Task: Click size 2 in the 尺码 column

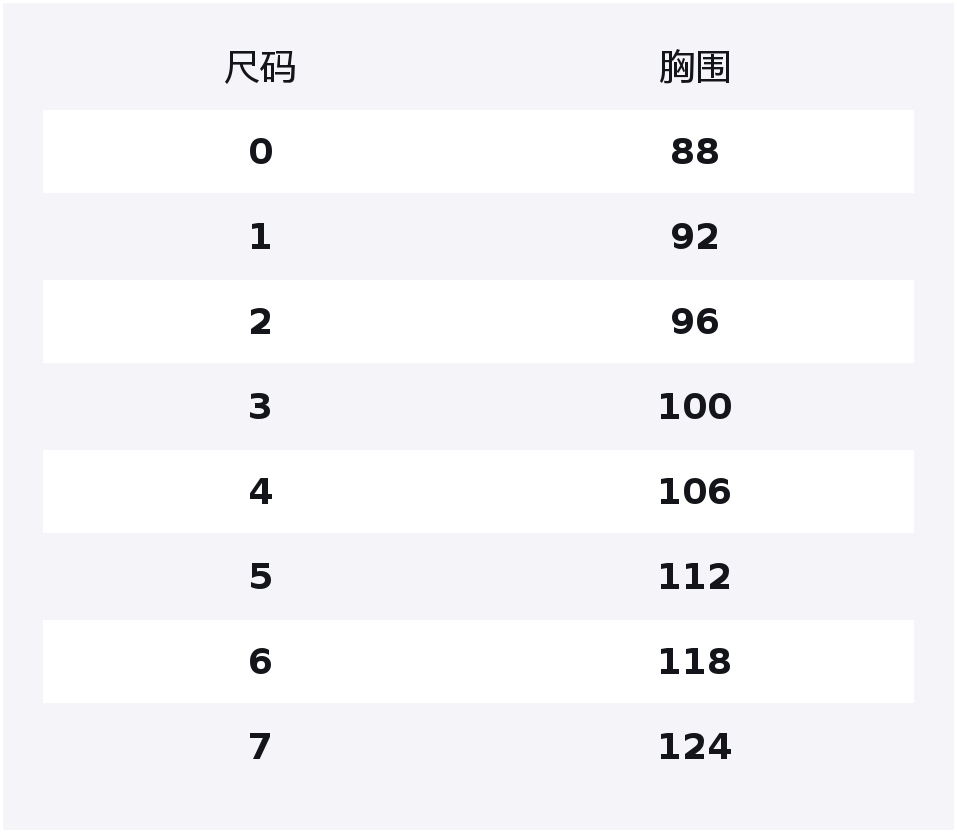Action: point(260,322)
